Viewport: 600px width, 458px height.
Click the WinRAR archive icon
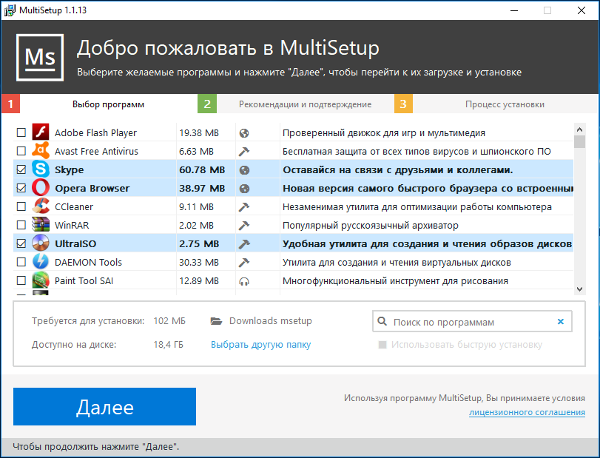(x=41, y=225)
